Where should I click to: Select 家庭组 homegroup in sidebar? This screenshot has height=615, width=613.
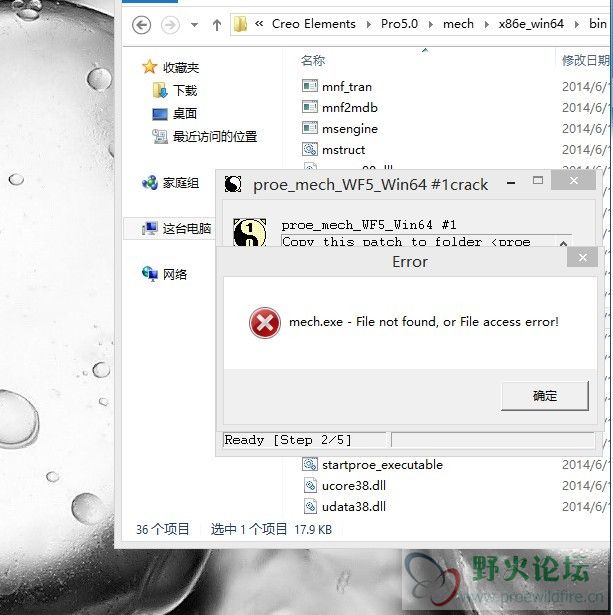coord(180,183)
